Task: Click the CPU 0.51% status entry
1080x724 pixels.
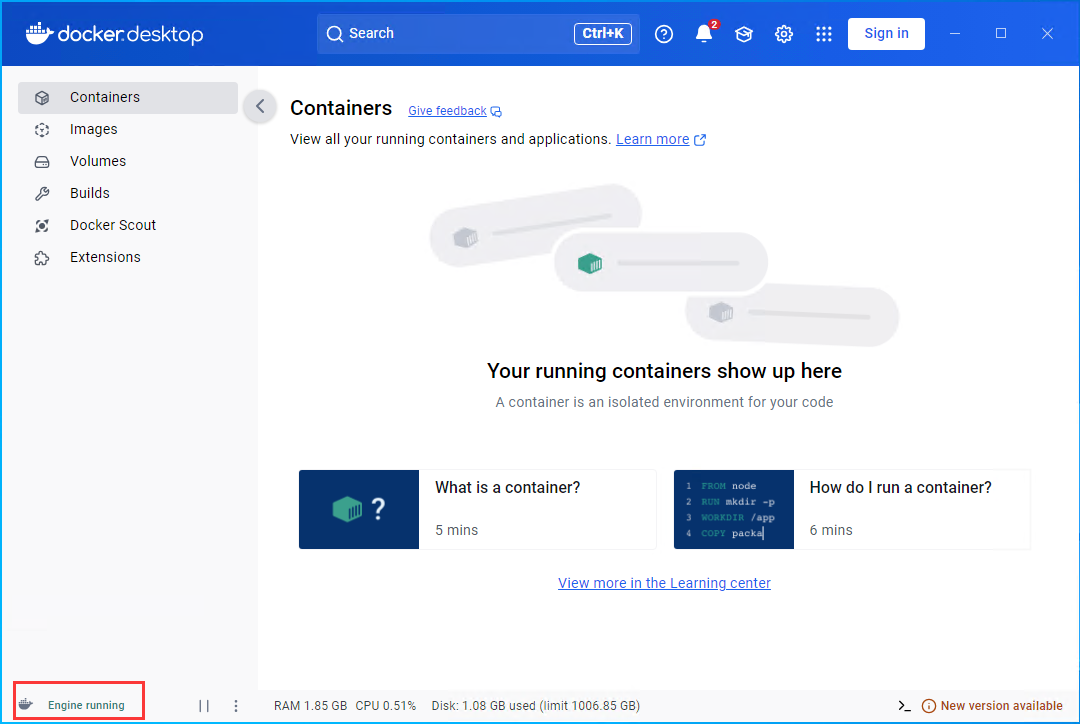Action: tap(386, 705)
